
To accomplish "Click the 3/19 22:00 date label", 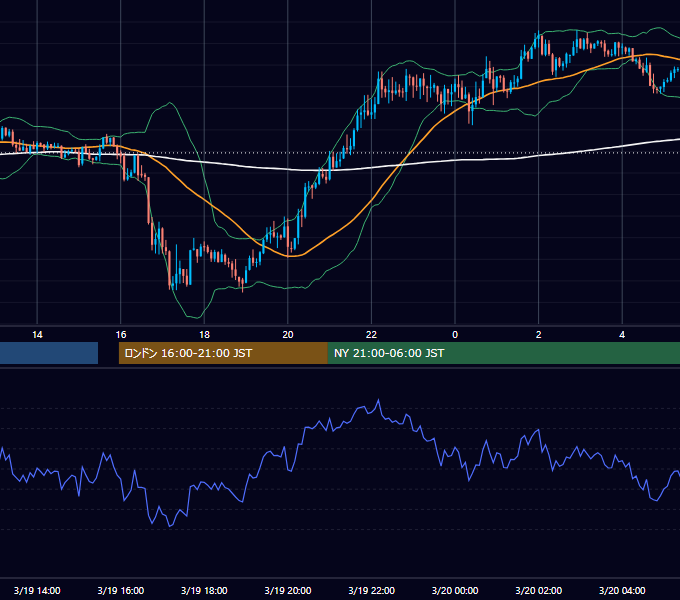I will 371,590.
